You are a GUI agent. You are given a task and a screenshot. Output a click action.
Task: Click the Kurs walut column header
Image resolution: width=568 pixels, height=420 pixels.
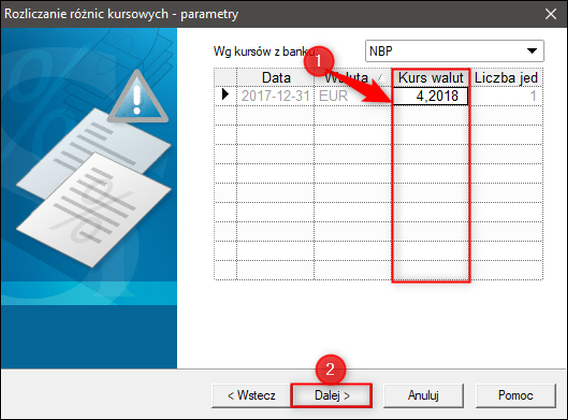coord(430,78)
